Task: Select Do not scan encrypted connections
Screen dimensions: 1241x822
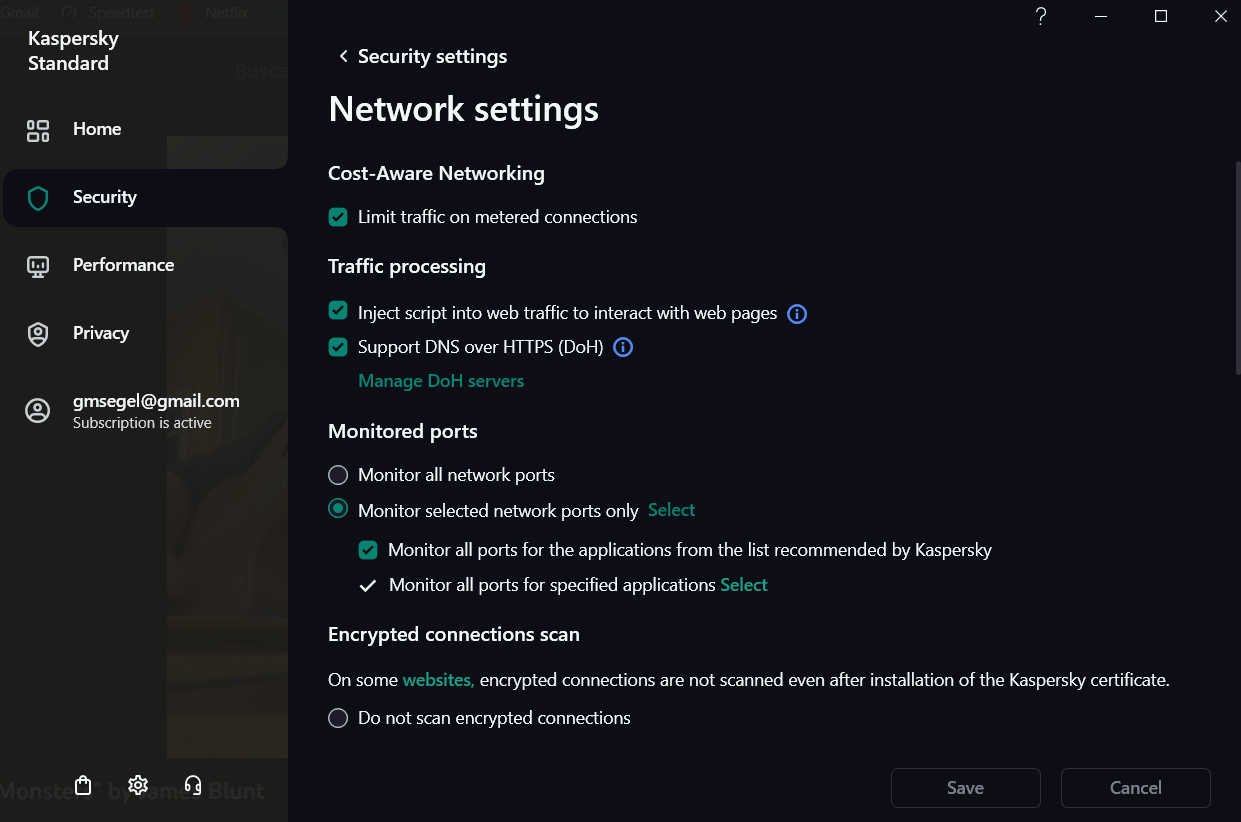Action: [338, 718]
